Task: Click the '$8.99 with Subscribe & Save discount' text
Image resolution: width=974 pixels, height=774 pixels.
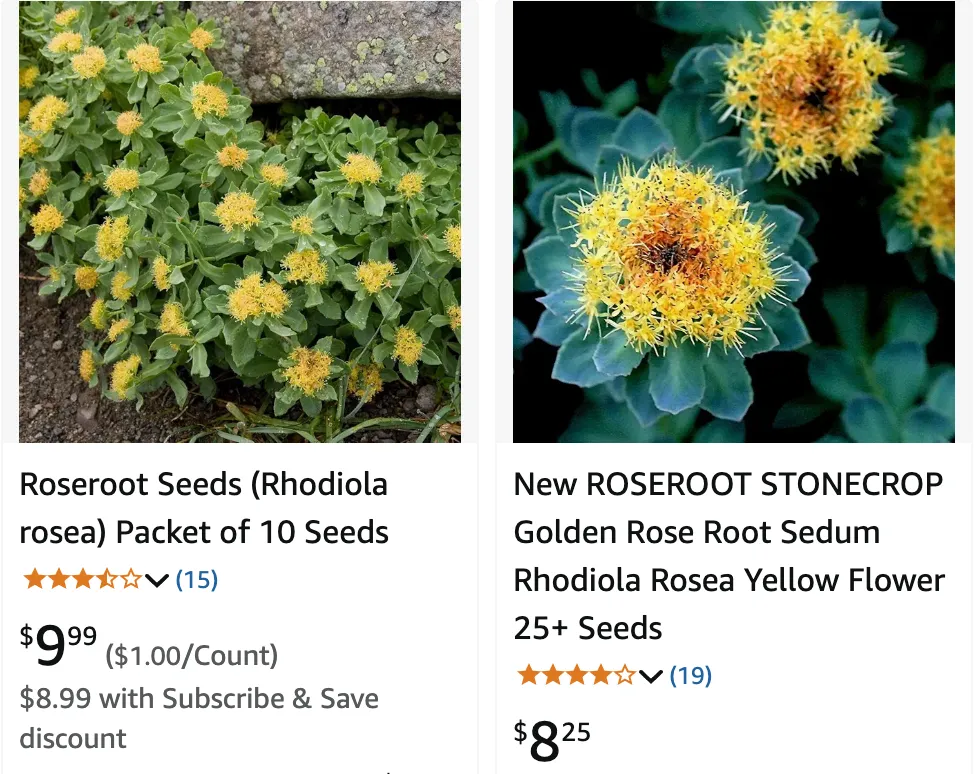Action: 199,718
